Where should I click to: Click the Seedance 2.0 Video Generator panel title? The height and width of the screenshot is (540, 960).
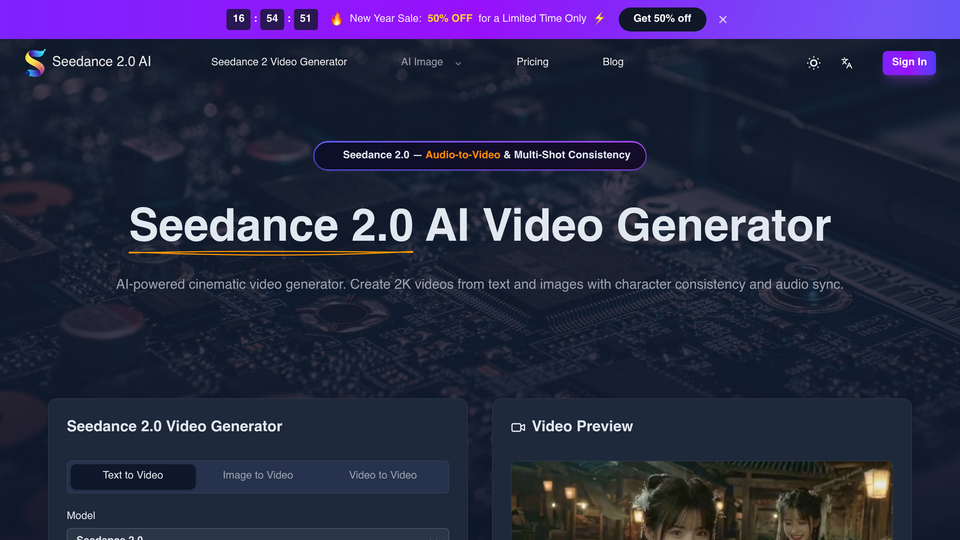(x=174, y=427)
